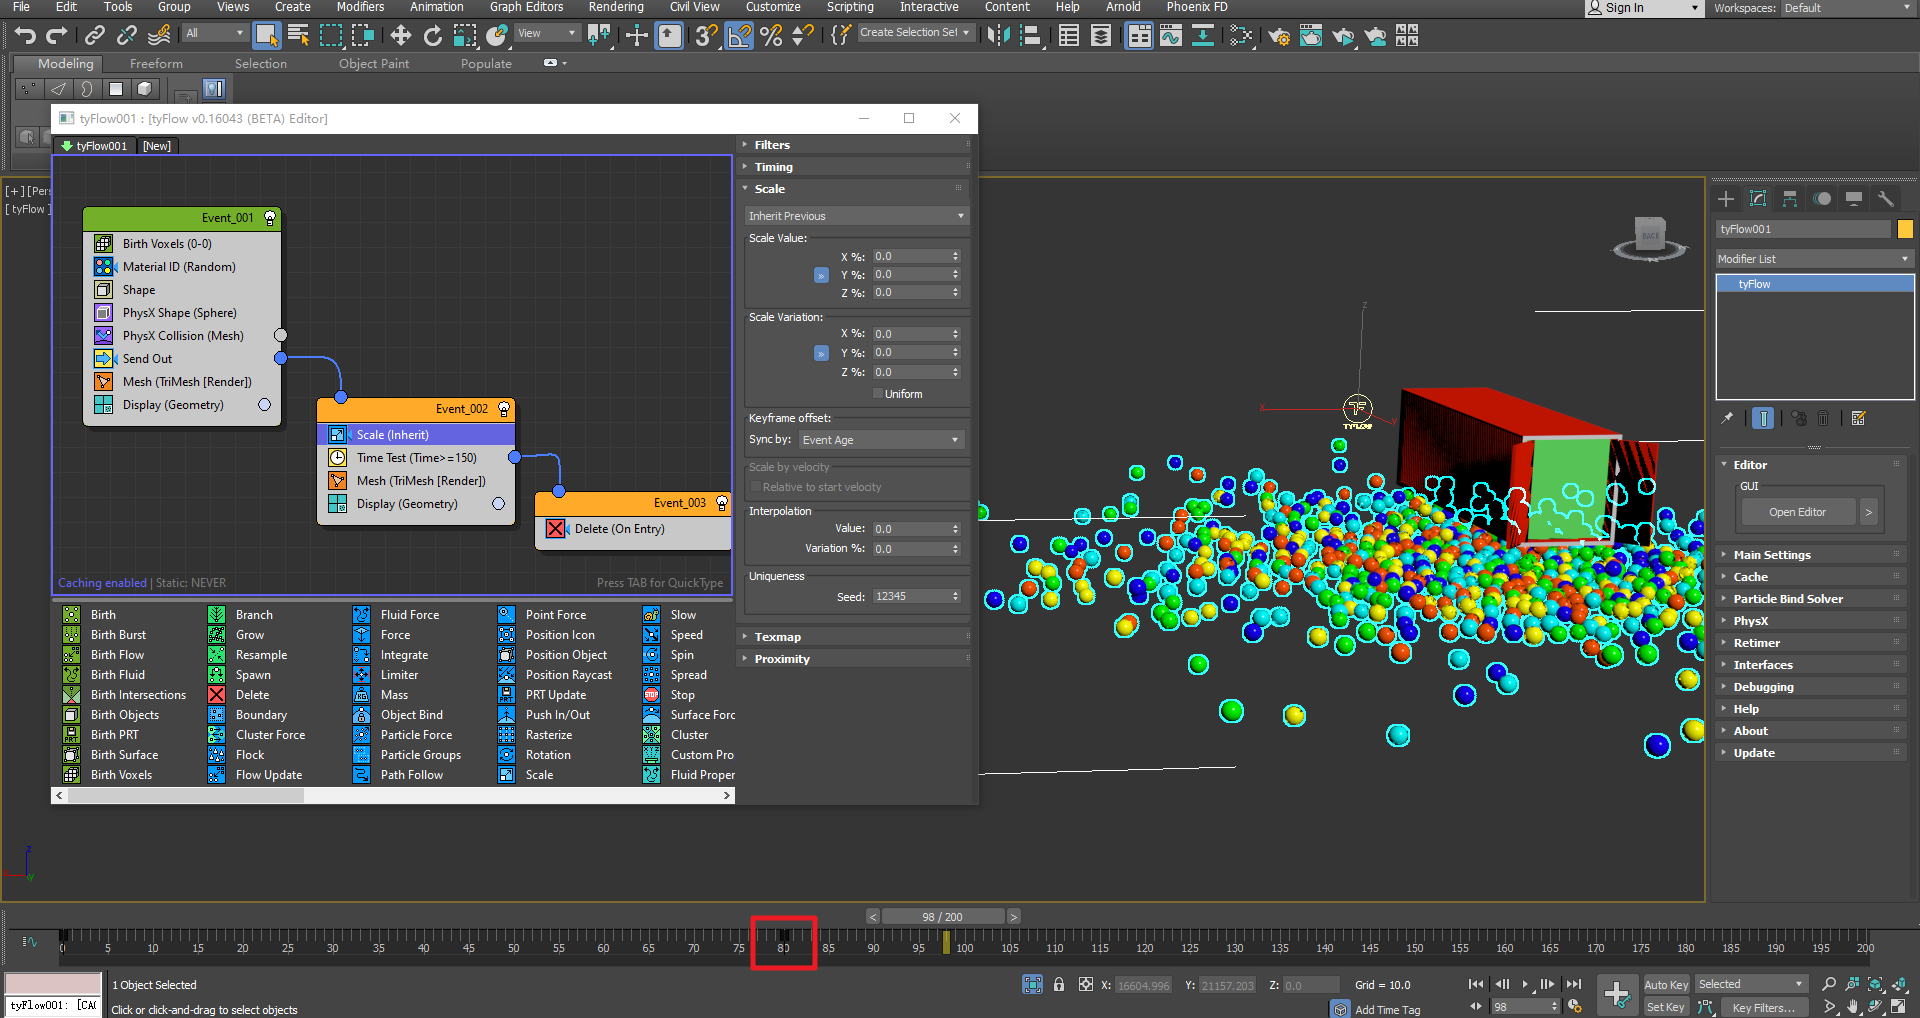Viewport: 1920px width, 1018px height.
Task: Open the Sync by Event Age dropdown
Action: coord(881,440)
